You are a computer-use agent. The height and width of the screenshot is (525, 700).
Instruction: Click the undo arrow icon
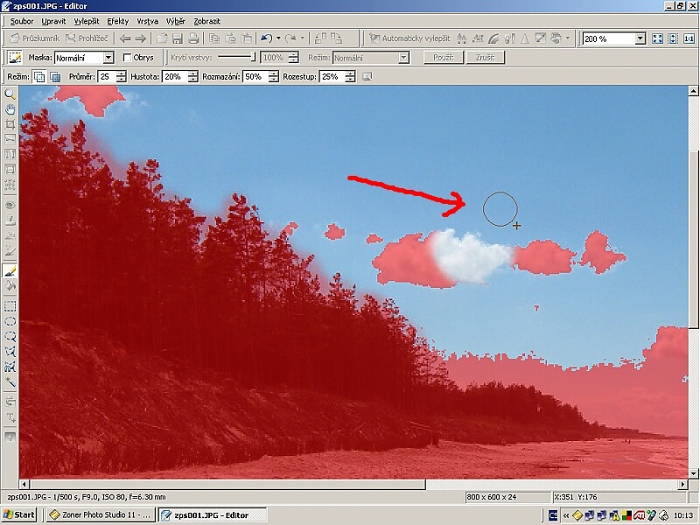[266, 39]
